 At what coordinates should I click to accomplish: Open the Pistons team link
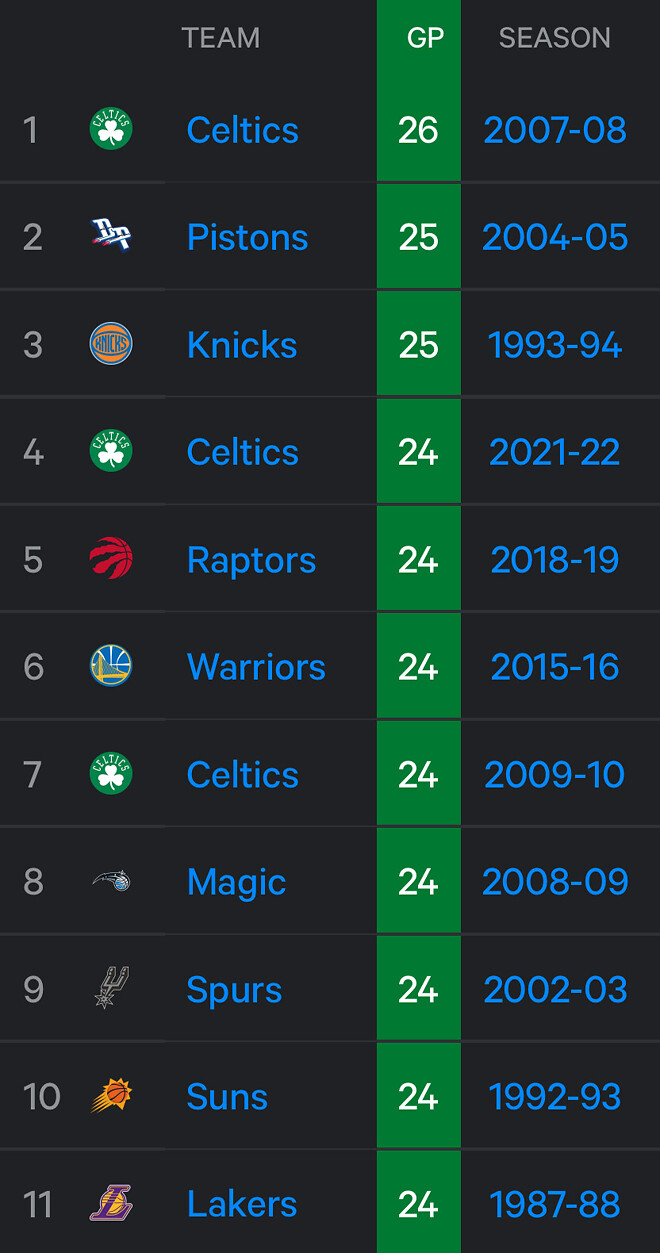point(247,237)
